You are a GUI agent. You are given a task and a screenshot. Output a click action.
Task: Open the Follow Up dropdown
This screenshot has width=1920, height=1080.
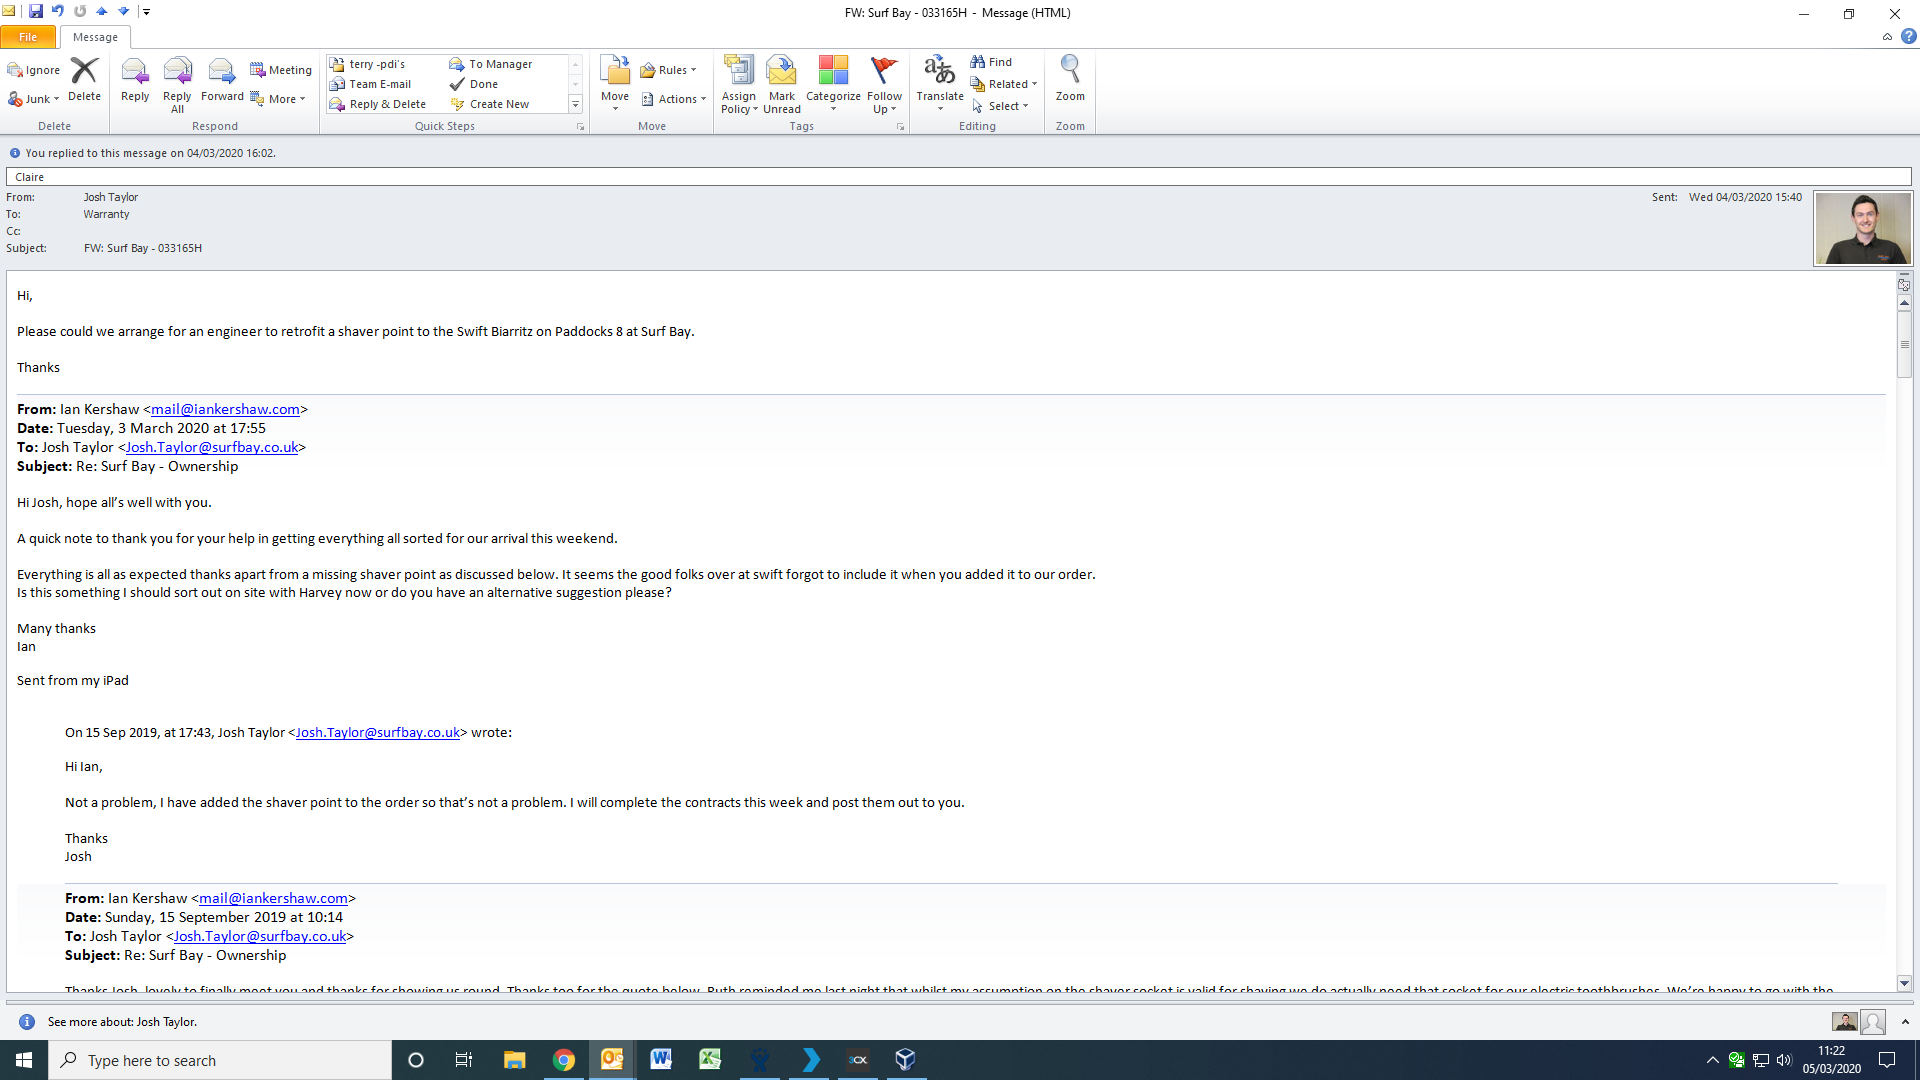point(884,102)
